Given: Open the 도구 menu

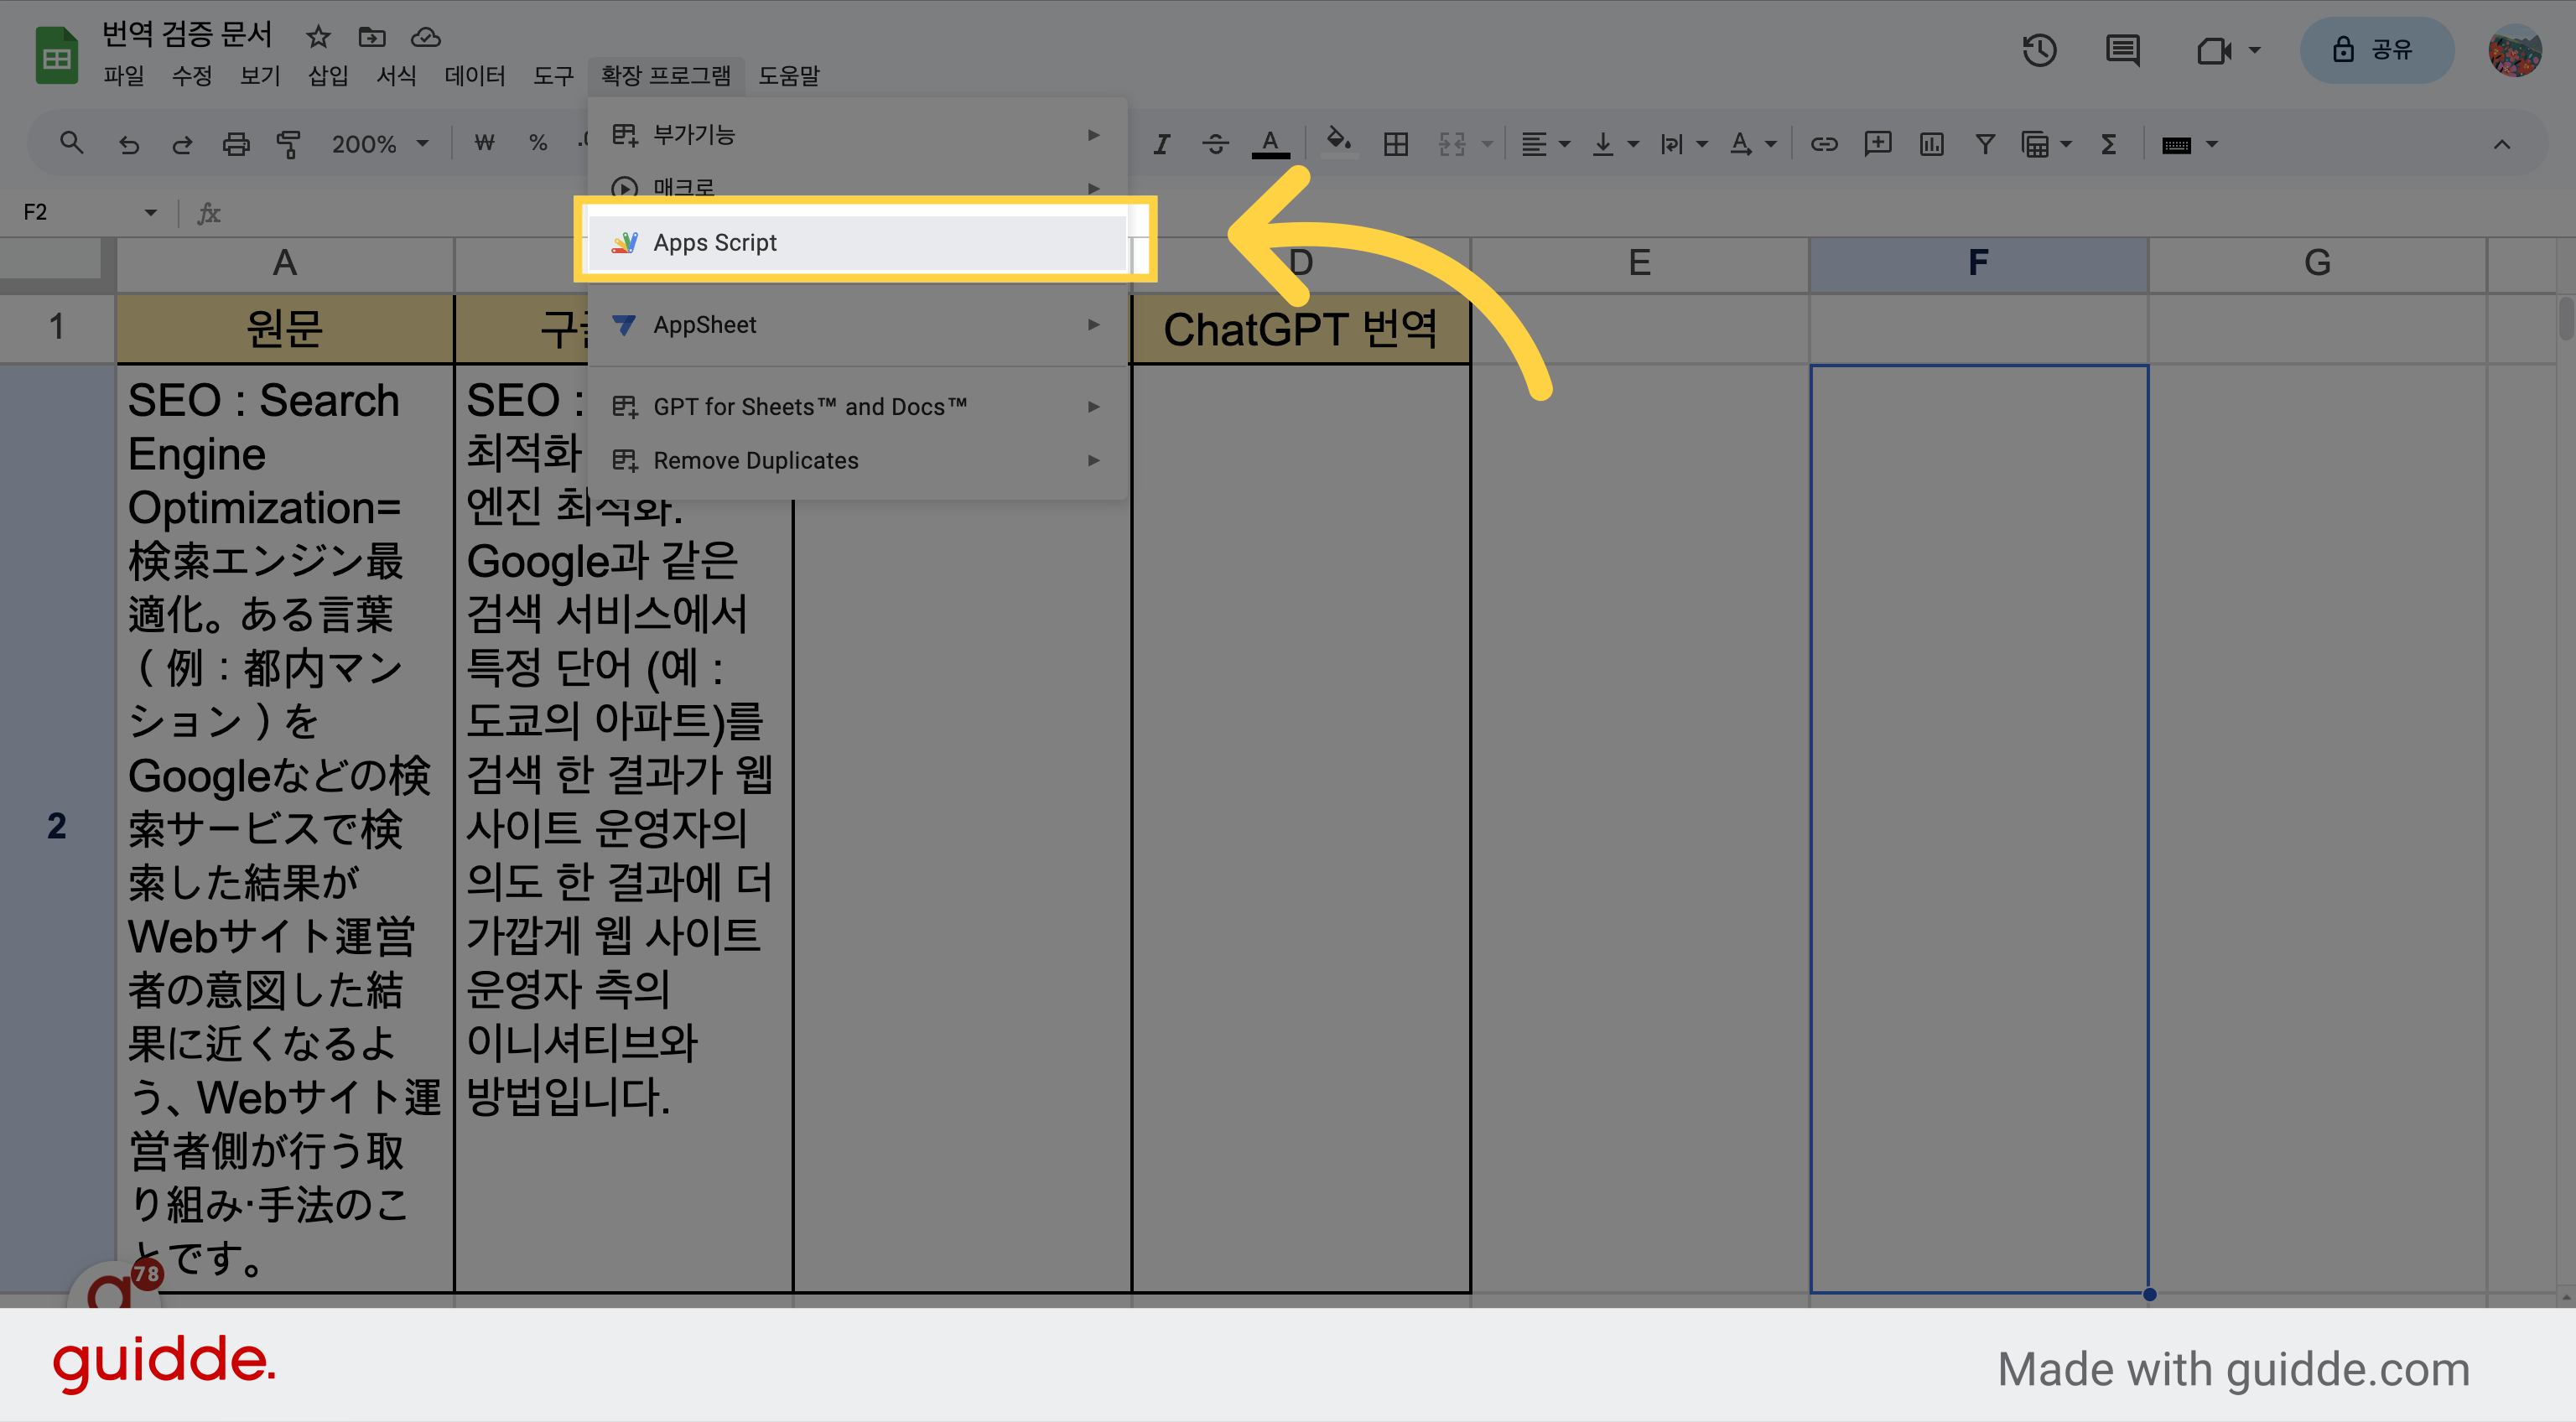Looking at the screenshot, I should click(x=553, y=75).
